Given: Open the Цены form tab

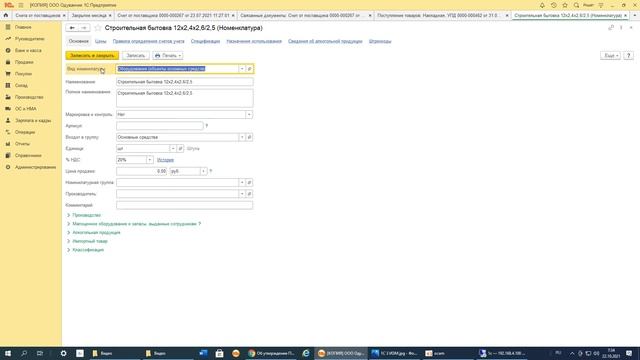Looking at the screenshot, I should pyautogui.click(x=100, y=41).
